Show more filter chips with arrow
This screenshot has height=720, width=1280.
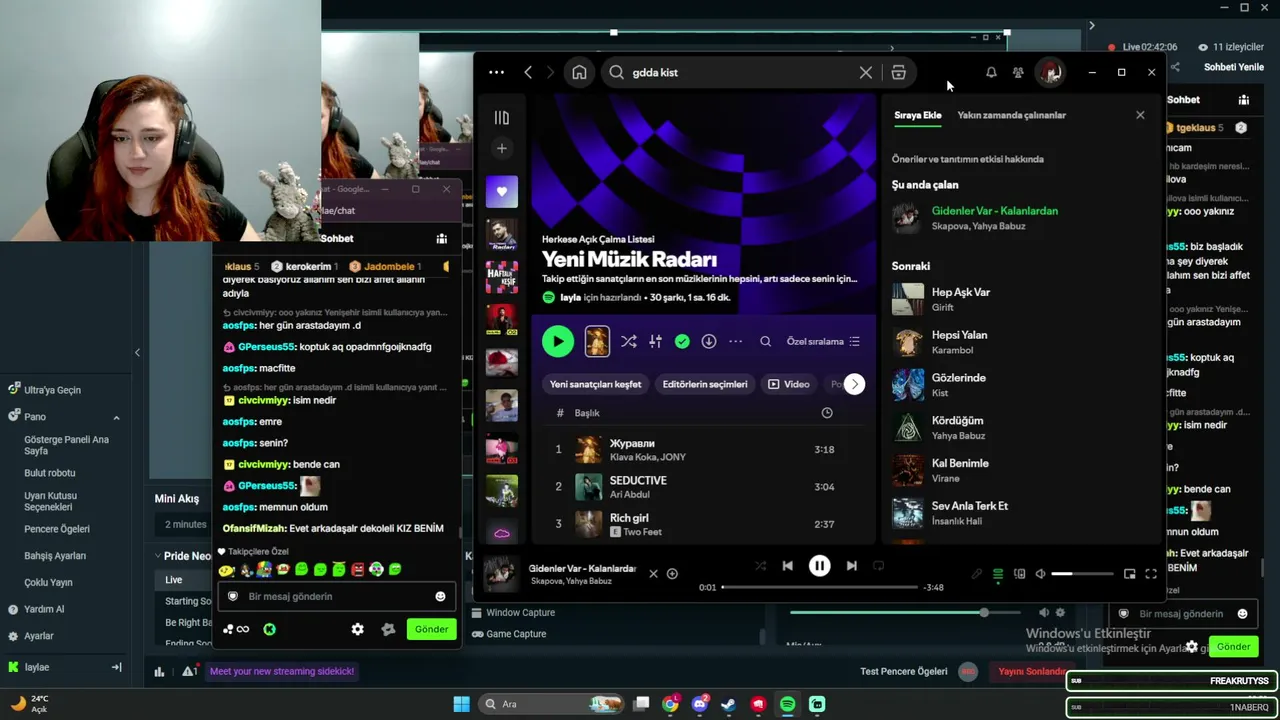coord(854,384)
